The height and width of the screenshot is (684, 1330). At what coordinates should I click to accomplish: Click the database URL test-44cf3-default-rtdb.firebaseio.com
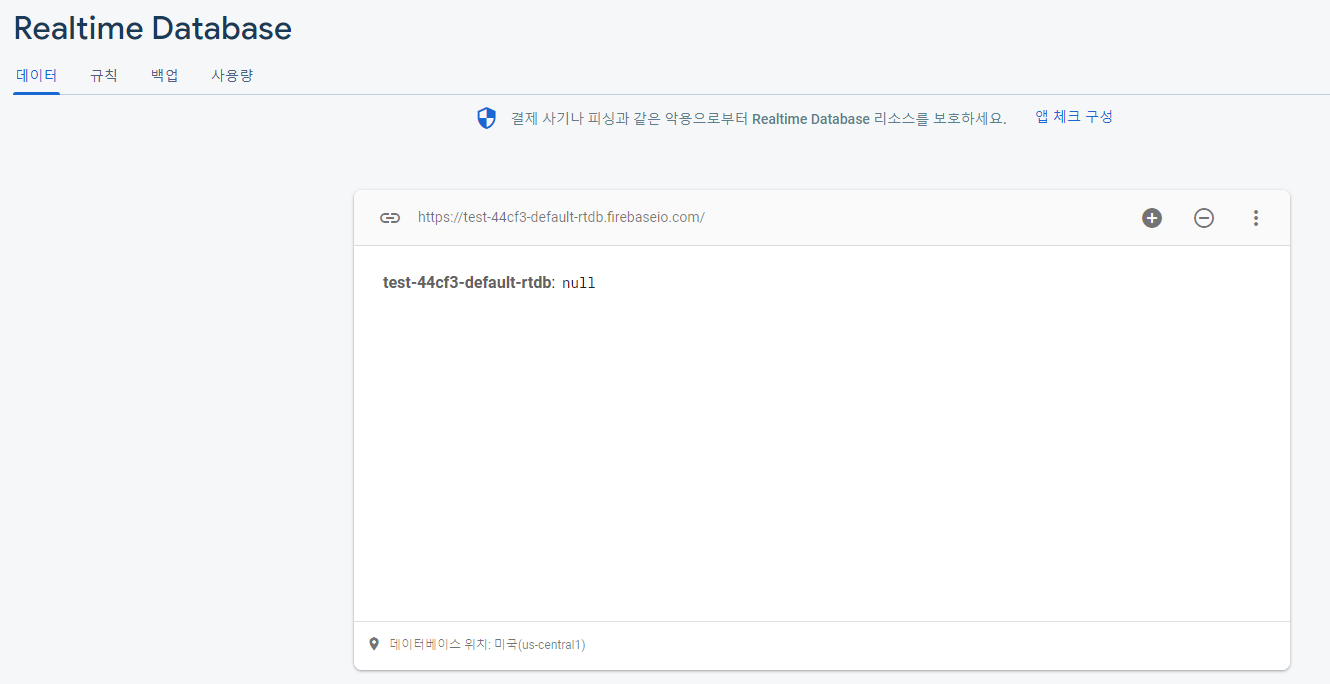click(561, 217)
